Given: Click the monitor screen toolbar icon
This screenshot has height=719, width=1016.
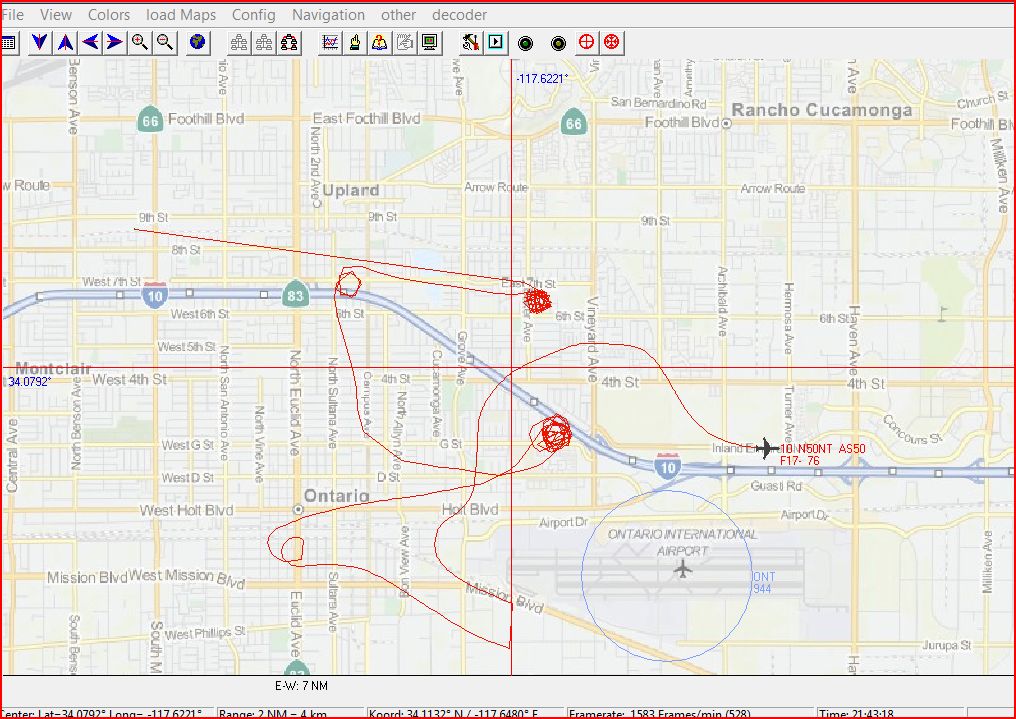Looking at the screenshot, I should (430, 42).
